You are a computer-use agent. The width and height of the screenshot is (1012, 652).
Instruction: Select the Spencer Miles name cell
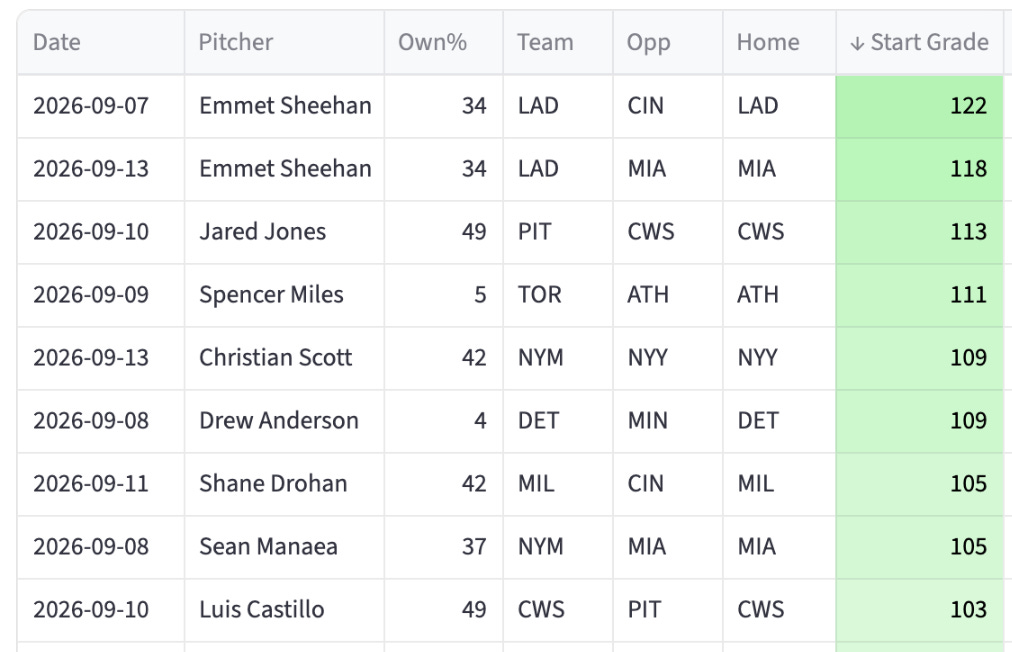click(x=284, y=295)
